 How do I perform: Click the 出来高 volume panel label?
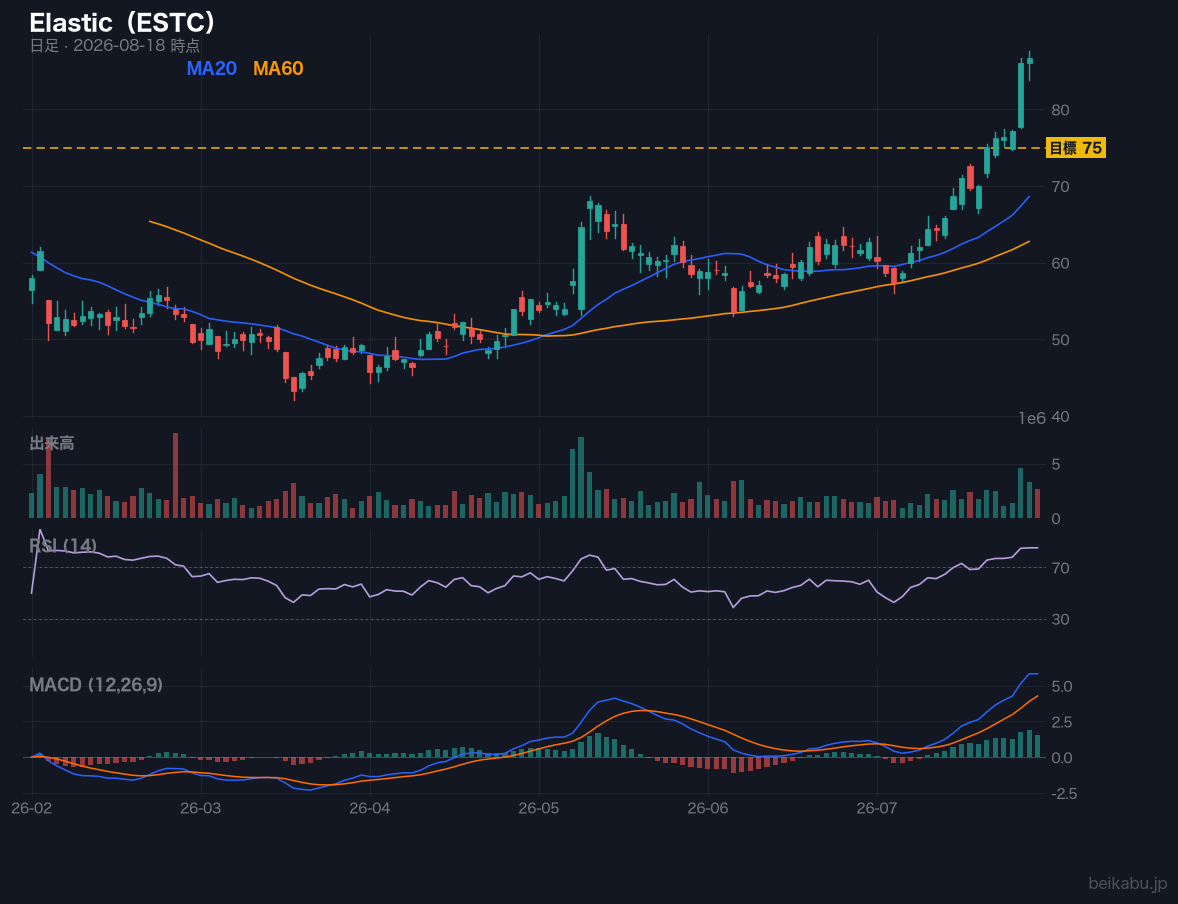tap(52, 443)
